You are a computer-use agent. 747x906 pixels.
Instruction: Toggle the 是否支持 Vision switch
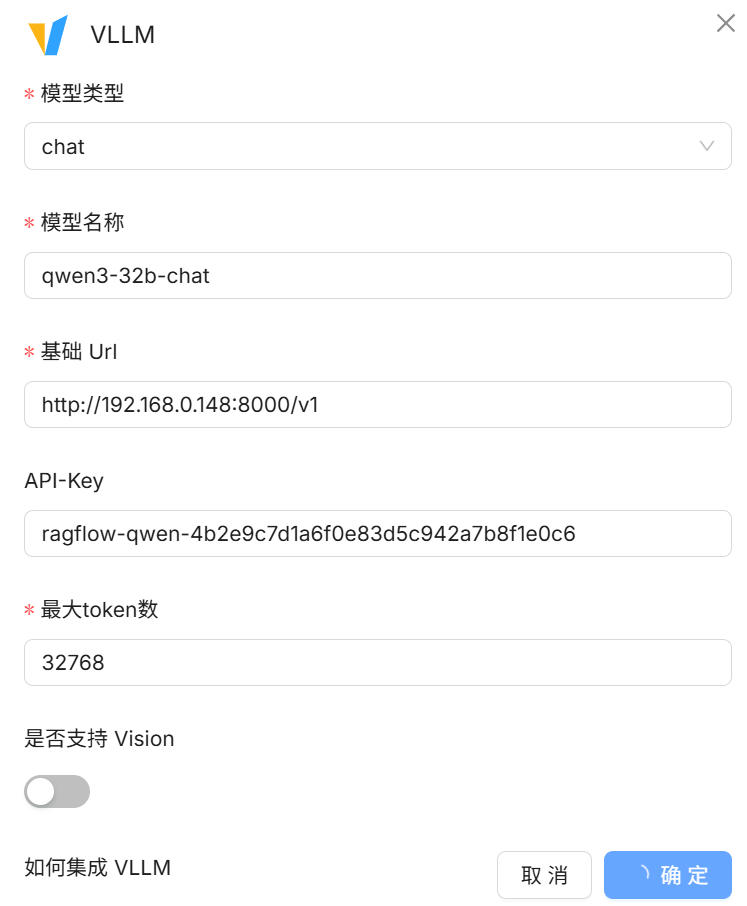point(57,791)
